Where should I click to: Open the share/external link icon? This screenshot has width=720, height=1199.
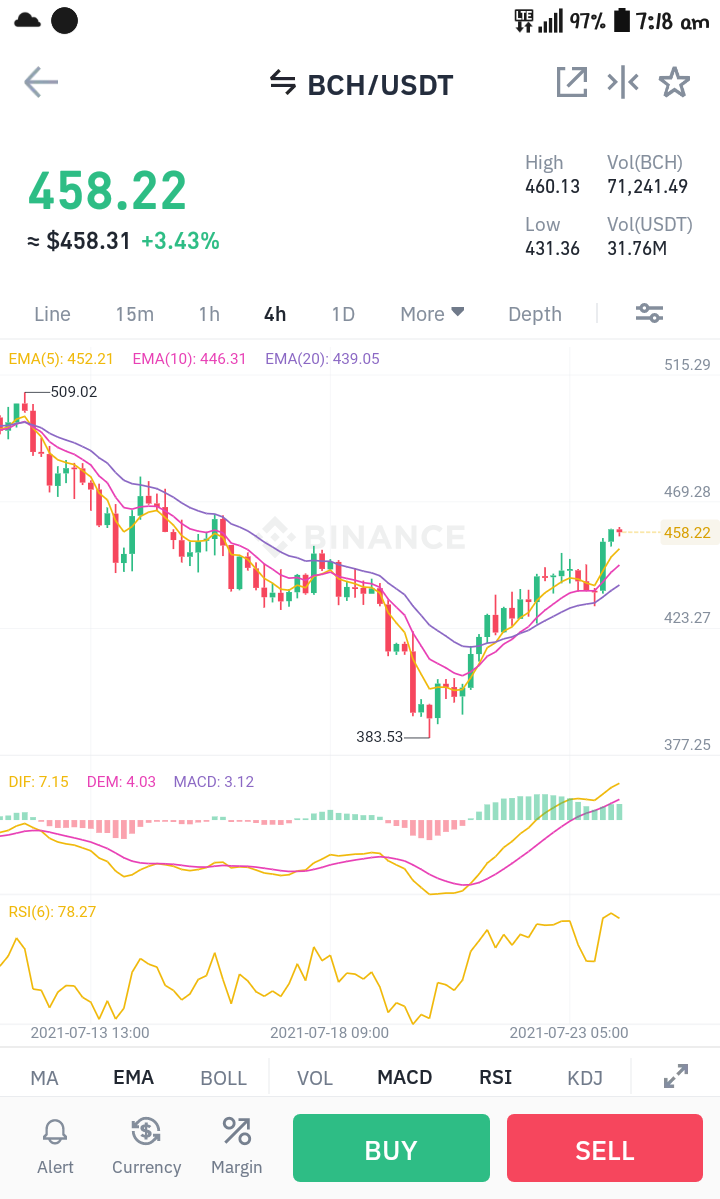point(572,82)
